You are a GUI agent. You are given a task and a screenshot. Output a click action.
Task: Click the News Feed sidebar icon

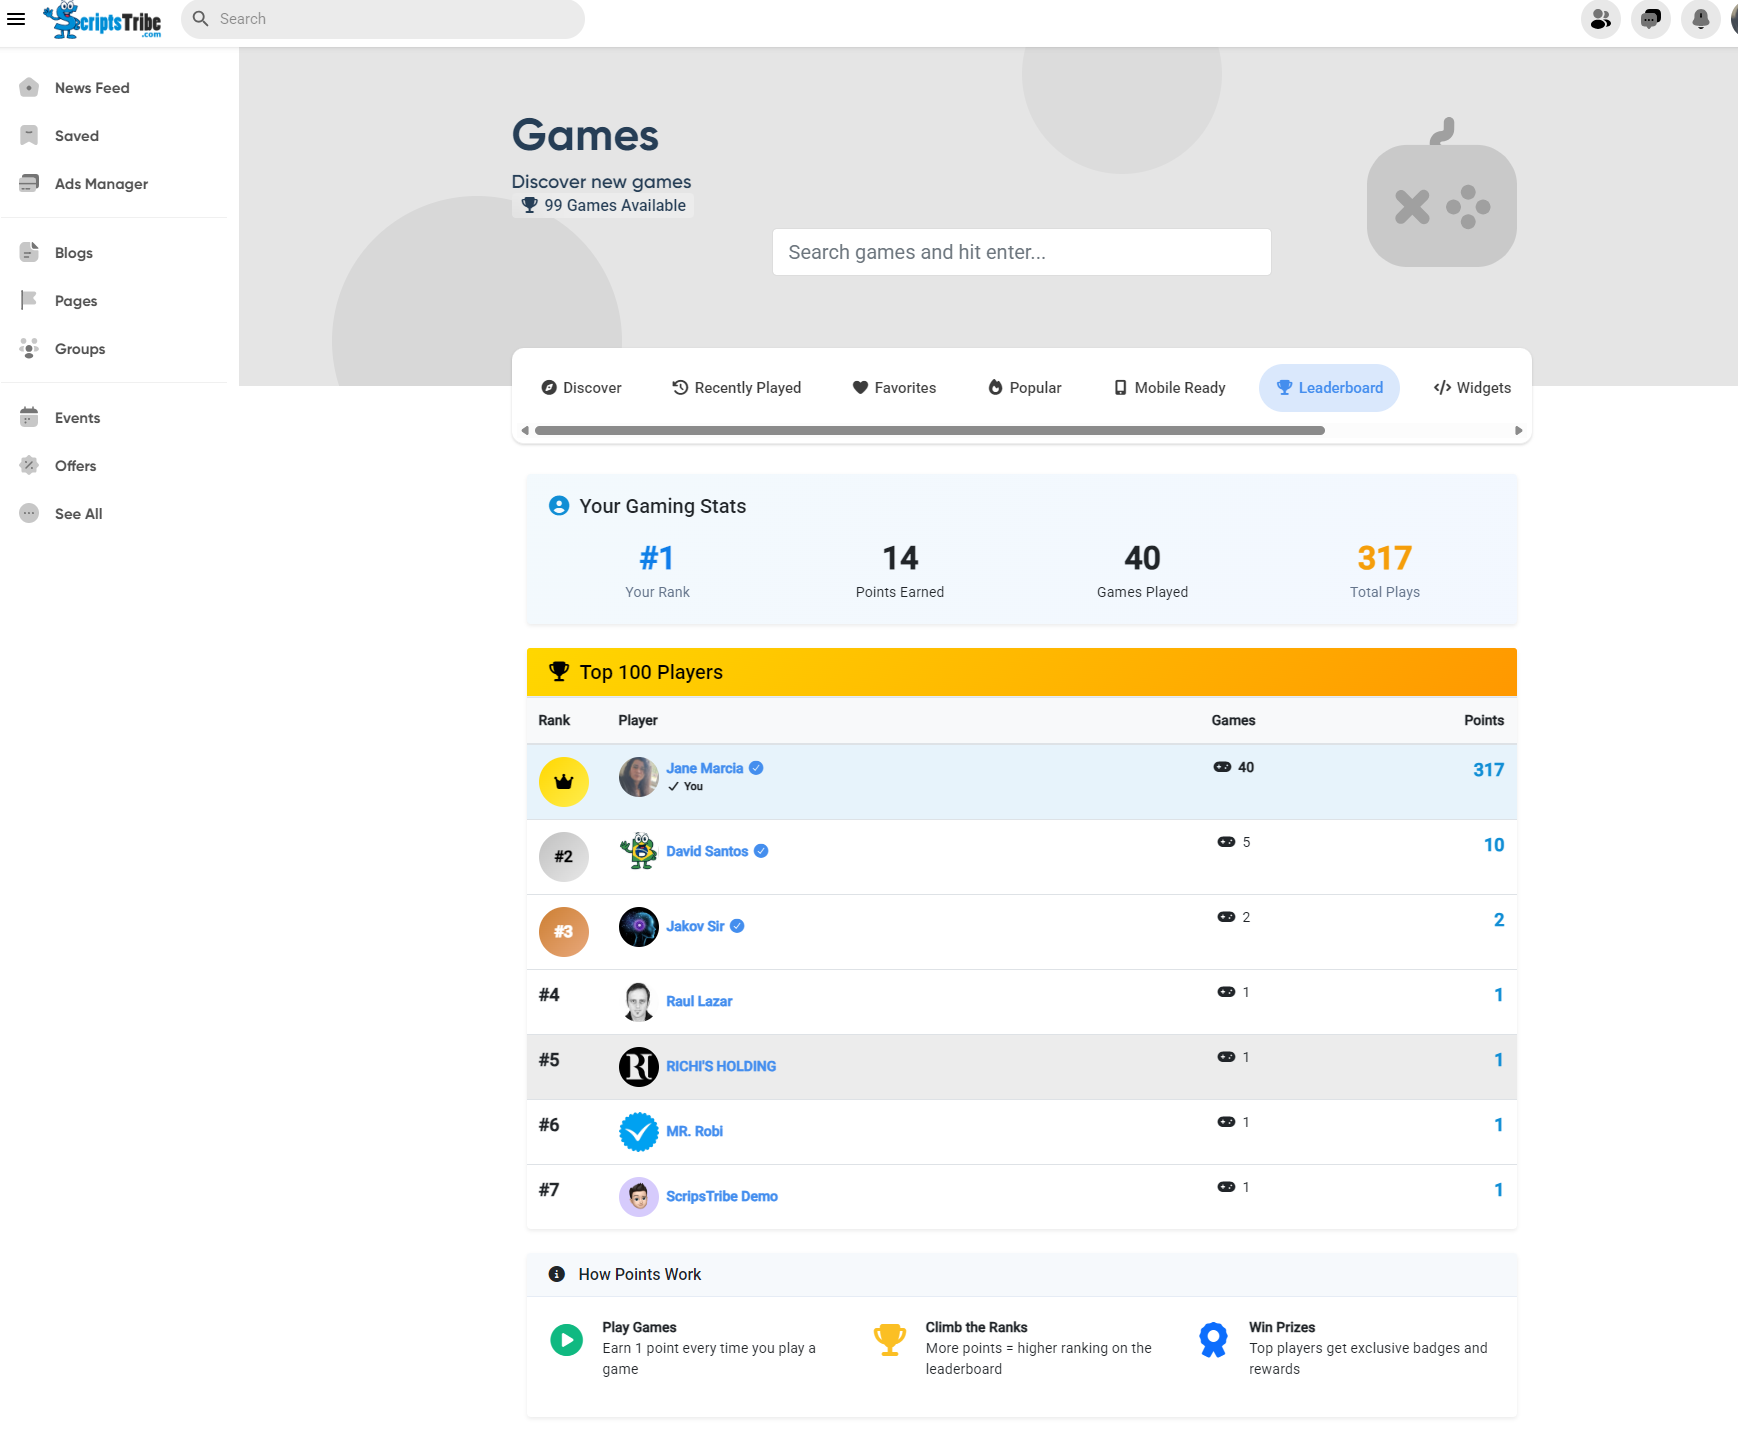click(x=29, y=88)
